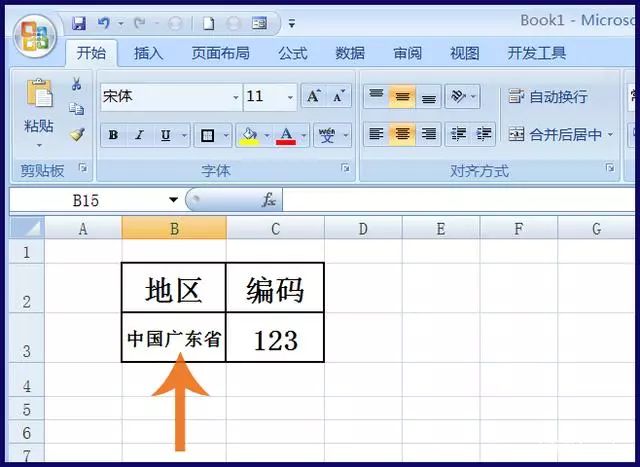The image size is (640, 467).
Task: Open the 视图 ribbon tab
Action: [x=464, y=53]
